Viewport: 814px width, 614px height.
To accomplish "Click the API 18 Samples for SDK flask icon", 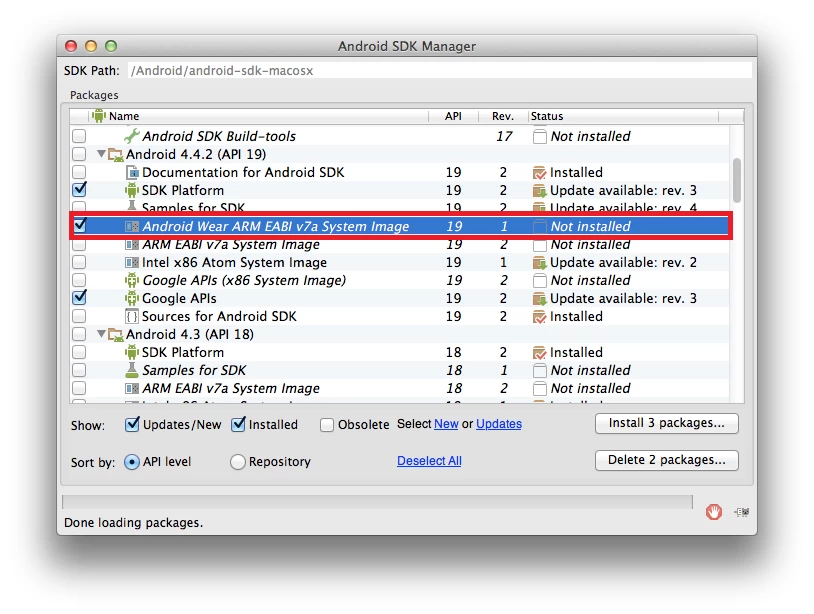I will pos(132,370).
